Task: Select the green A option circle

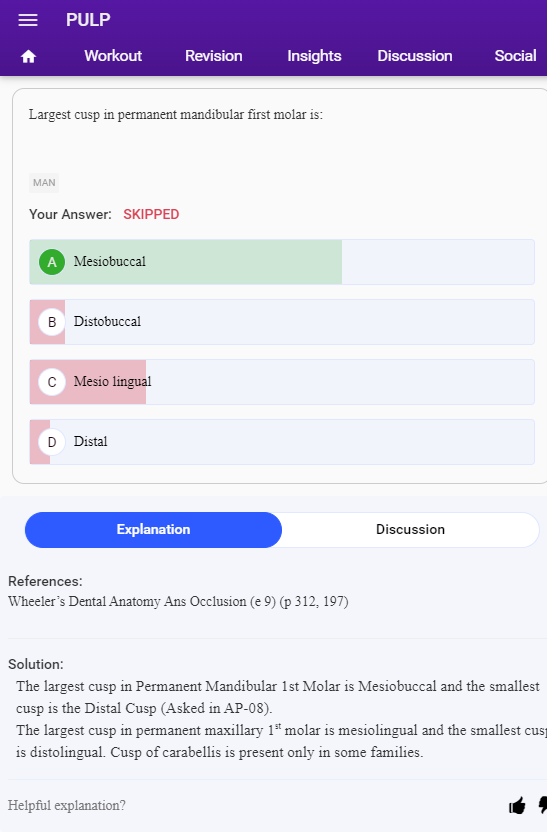Action: tap(52, 262)
